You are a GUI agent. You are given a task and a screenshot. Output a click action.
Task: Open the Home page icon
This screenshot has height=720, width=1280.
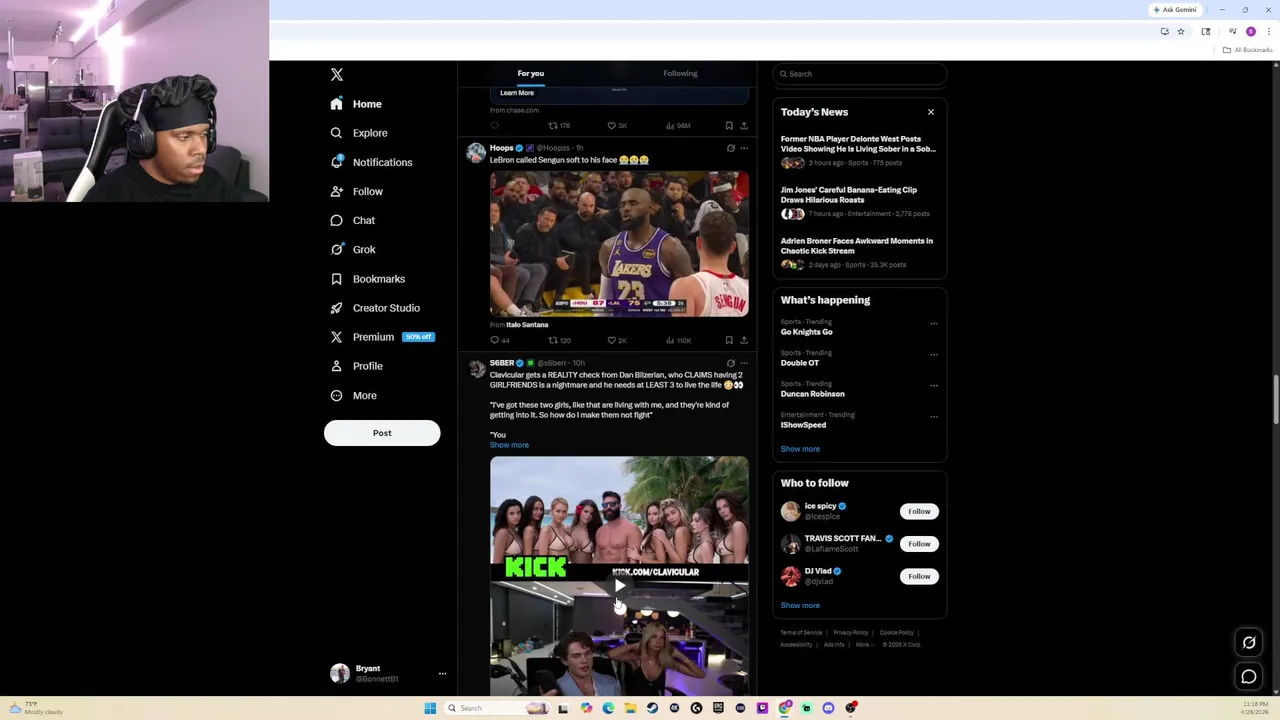337,104
